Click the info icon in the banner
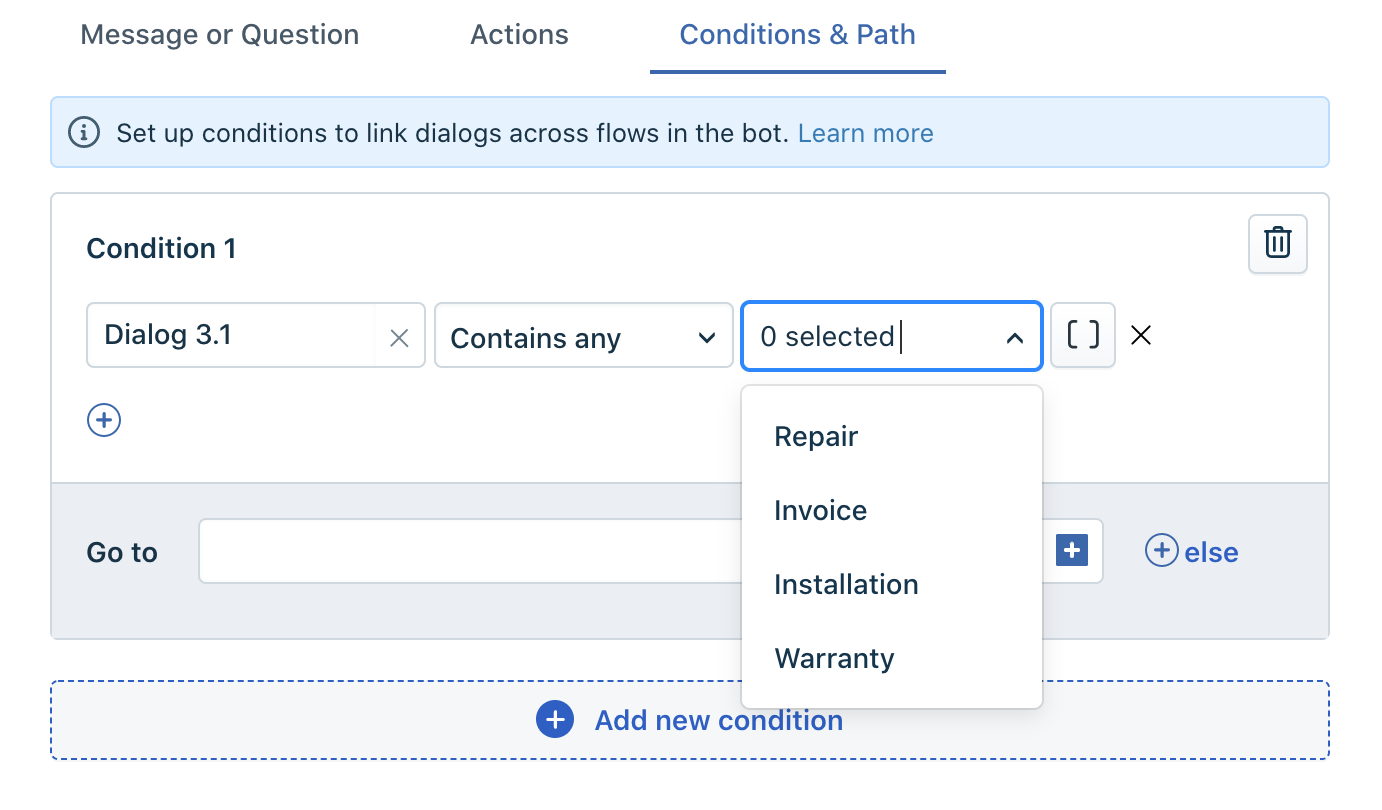 [x=84, y=132]
